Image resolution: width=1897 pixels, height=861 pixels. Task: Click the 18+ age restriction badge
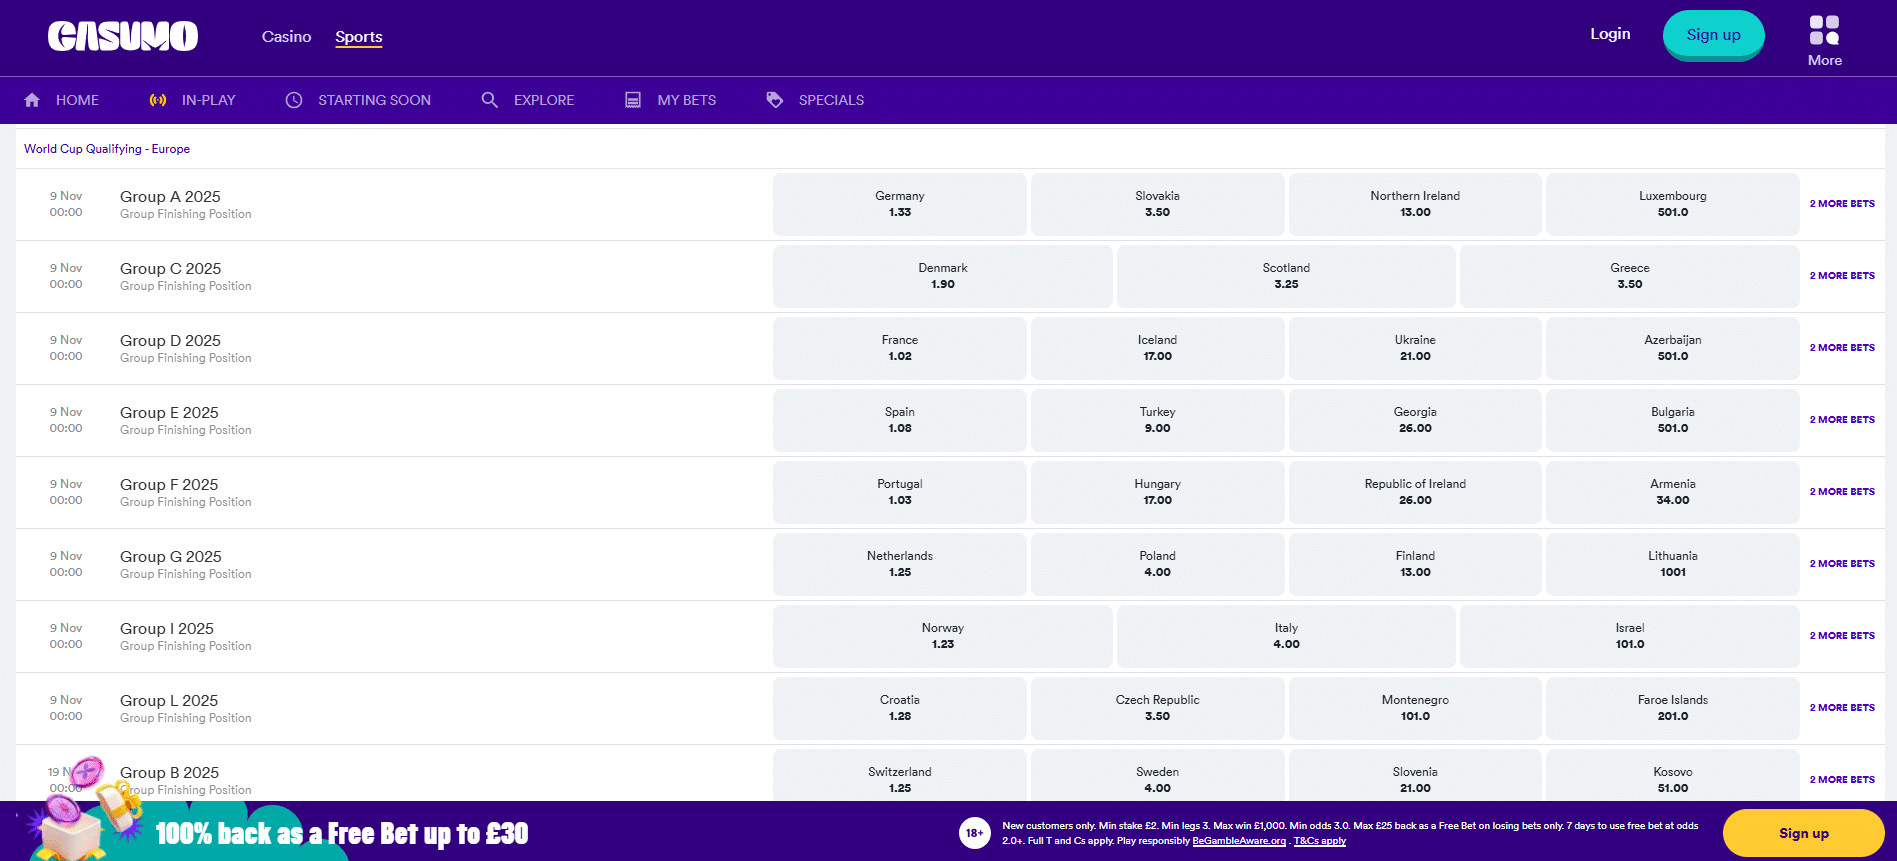click(x=975, y=833)
